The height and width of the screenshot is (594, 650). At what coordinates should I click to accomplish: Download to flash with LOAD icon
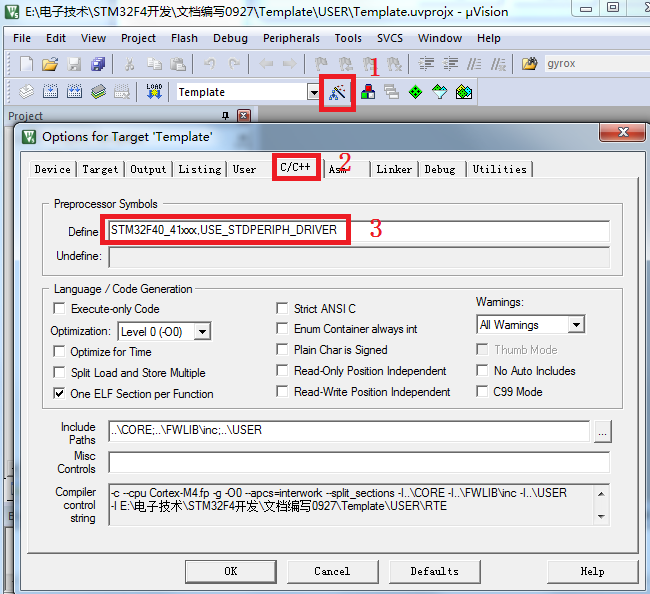(154, 92)
